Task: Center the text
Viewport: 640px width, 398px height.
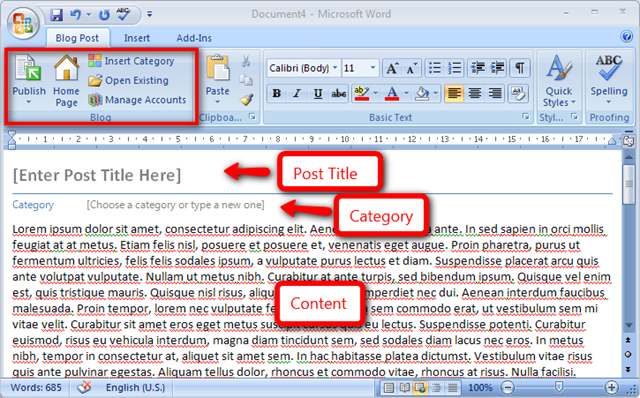Action: coord(475,93)
